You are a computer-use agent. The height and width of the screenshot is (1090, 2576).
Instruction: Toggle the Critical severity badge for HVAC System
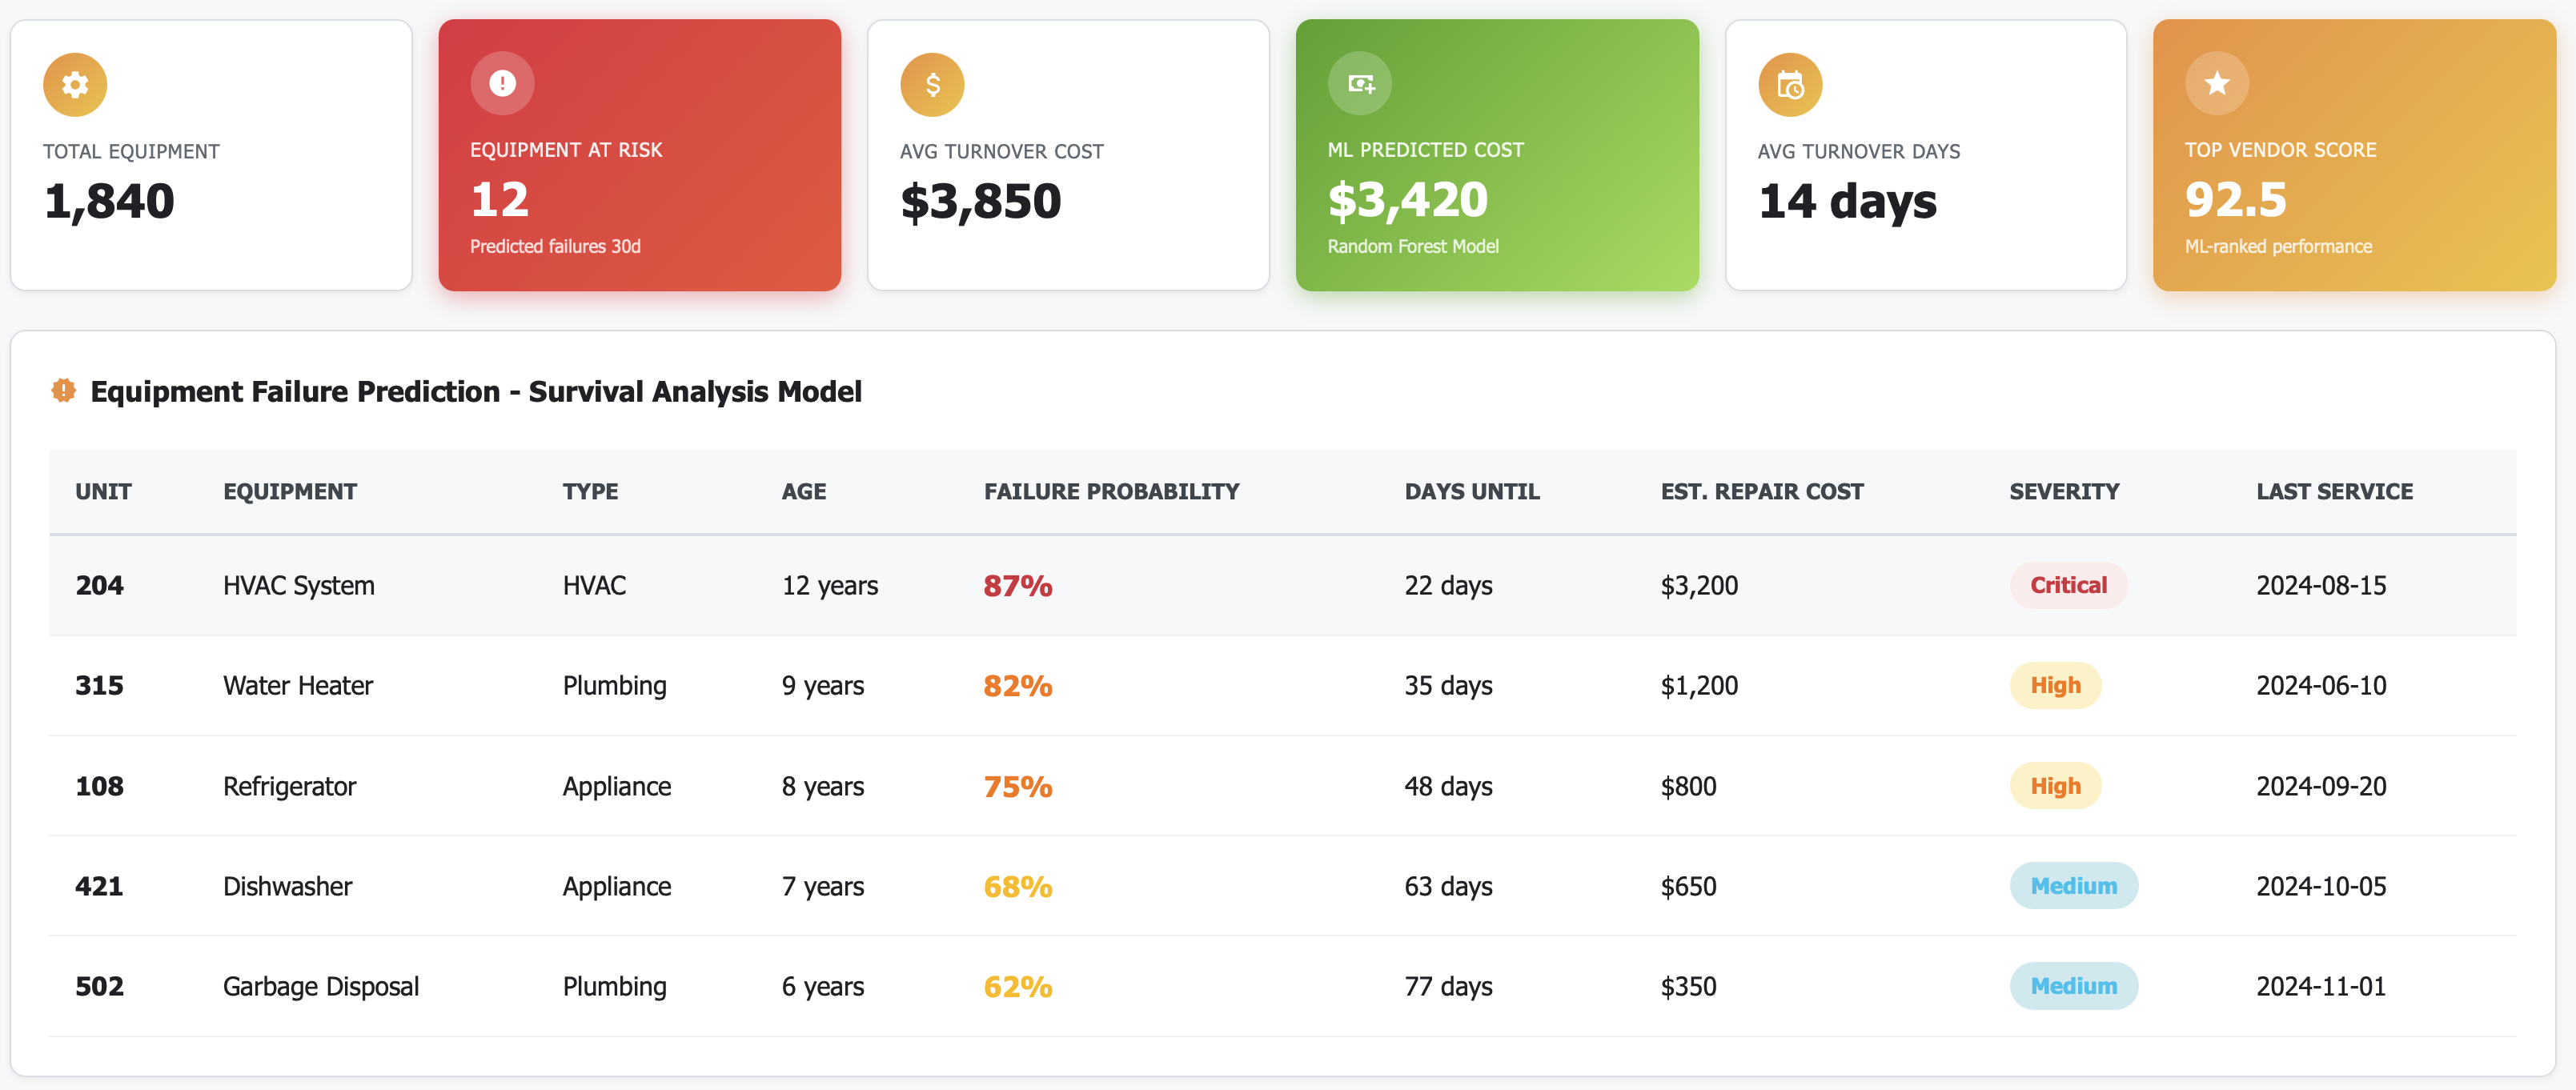pyautogui.click(x=2068, y=585)
